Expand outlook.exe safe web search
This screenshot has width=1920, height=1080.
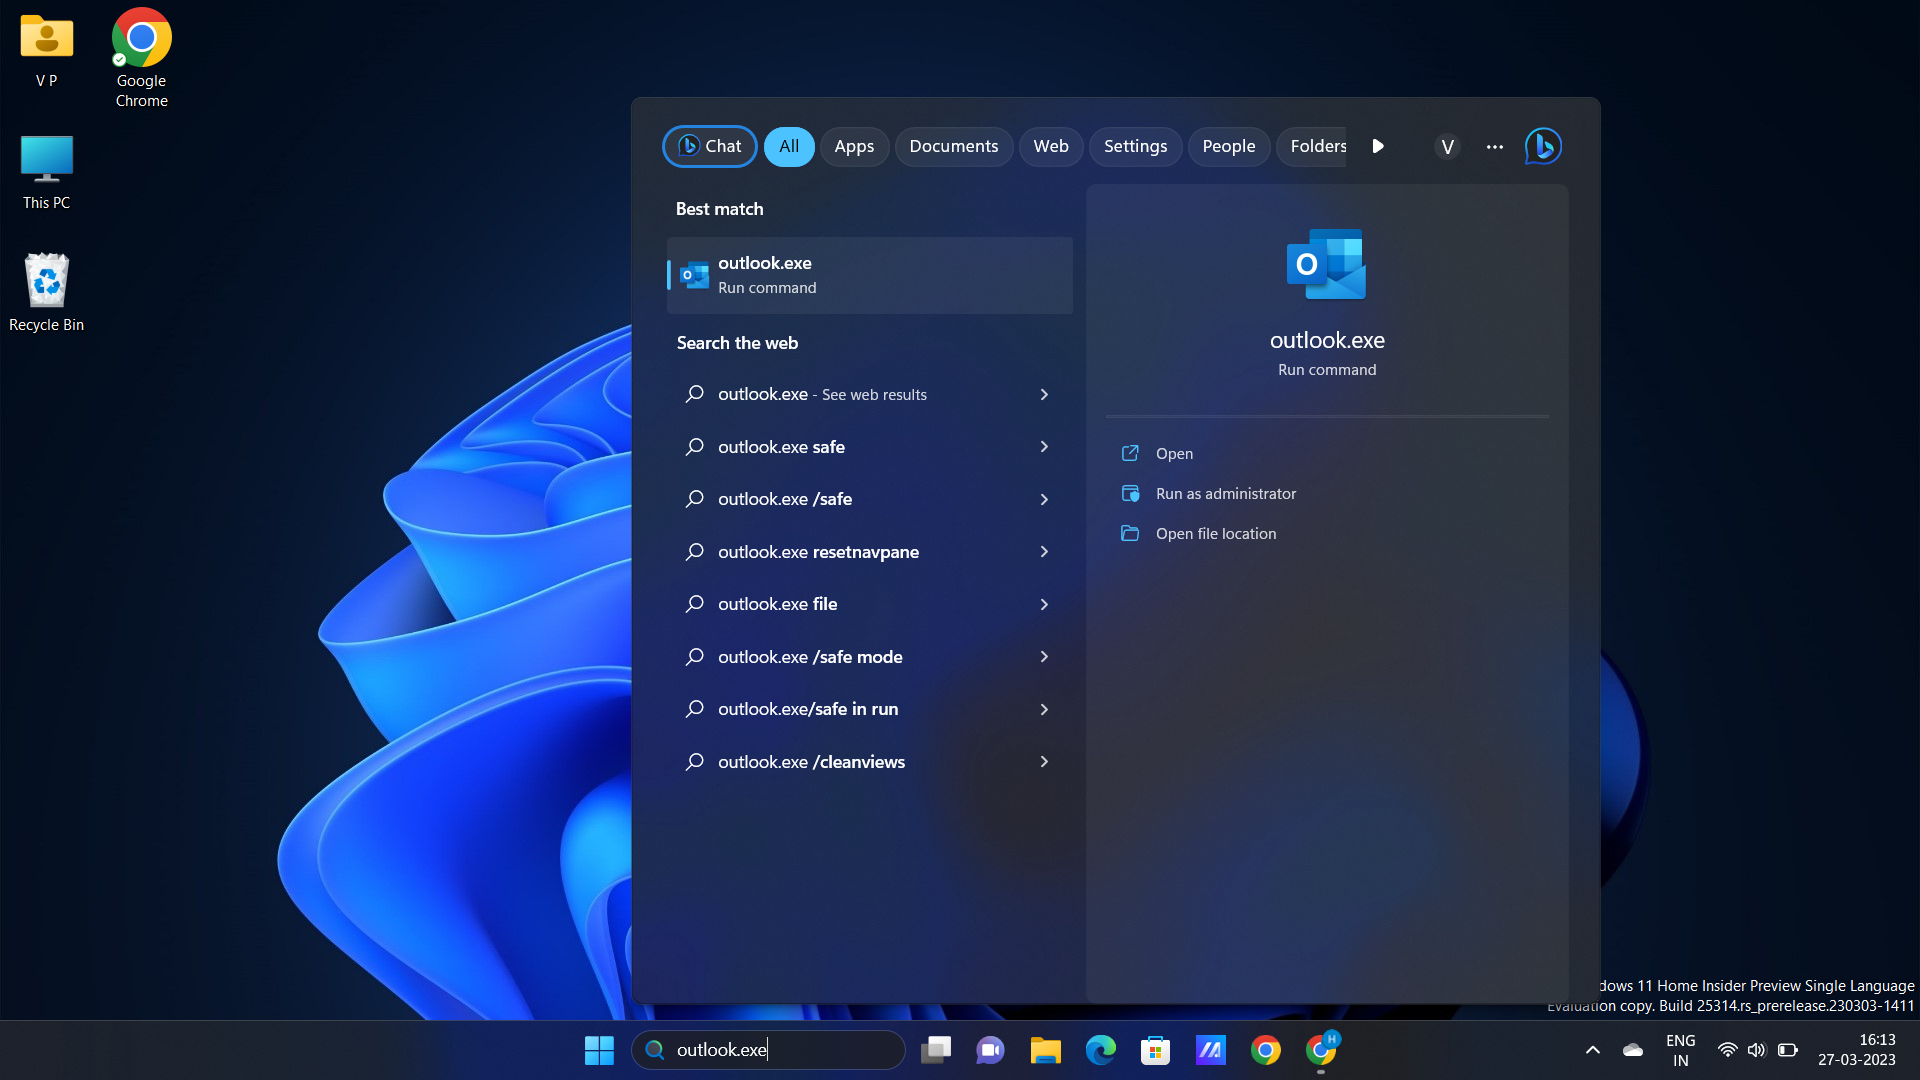pyautogui.click(x=1044, y=446)
